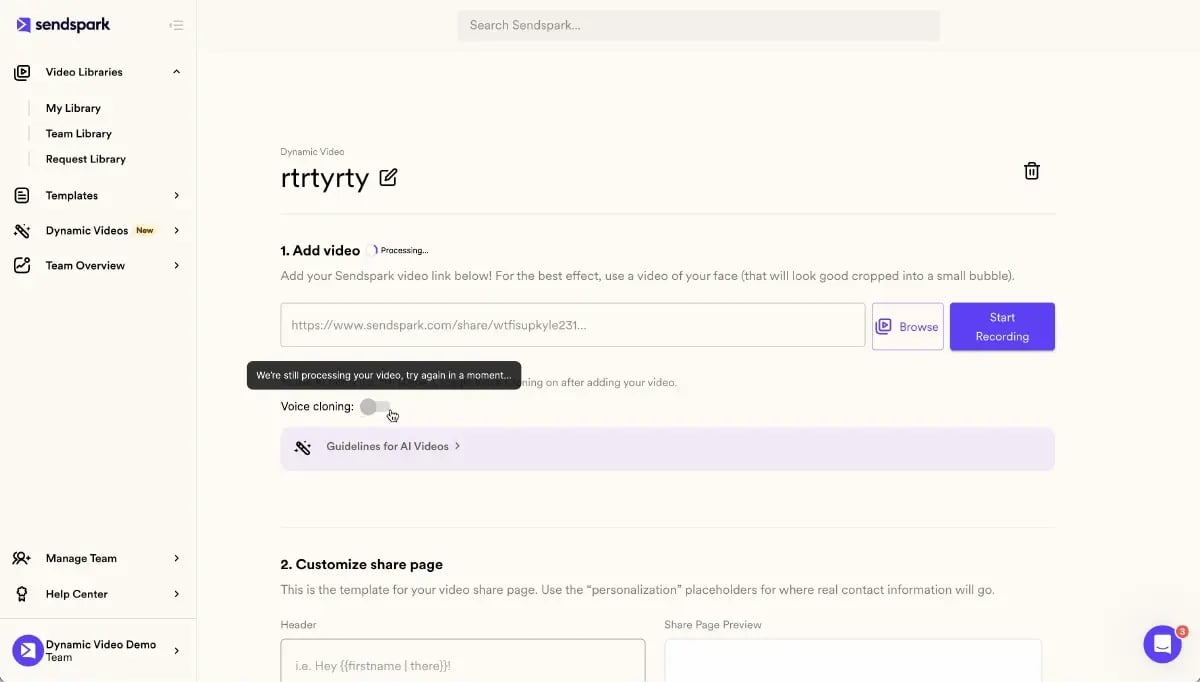1200x682 pixels.
Task: Select Request Library in the sidebar
Action: [85, 158]
